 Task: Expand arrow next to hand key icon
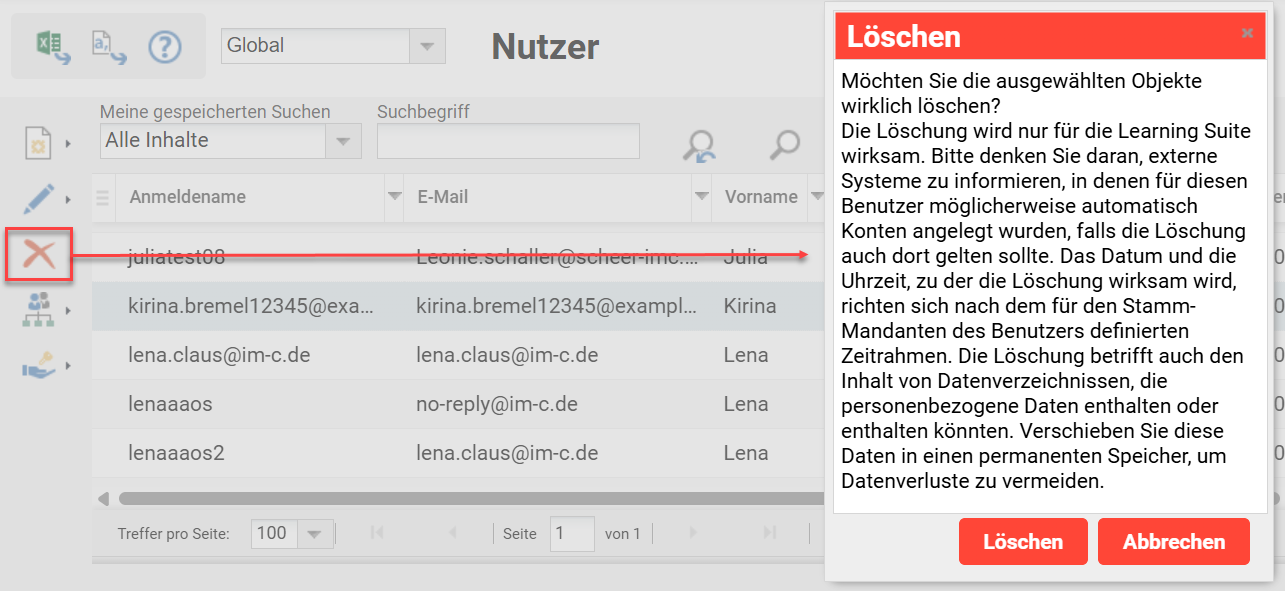pyautogui.click(x=68, y=366)
